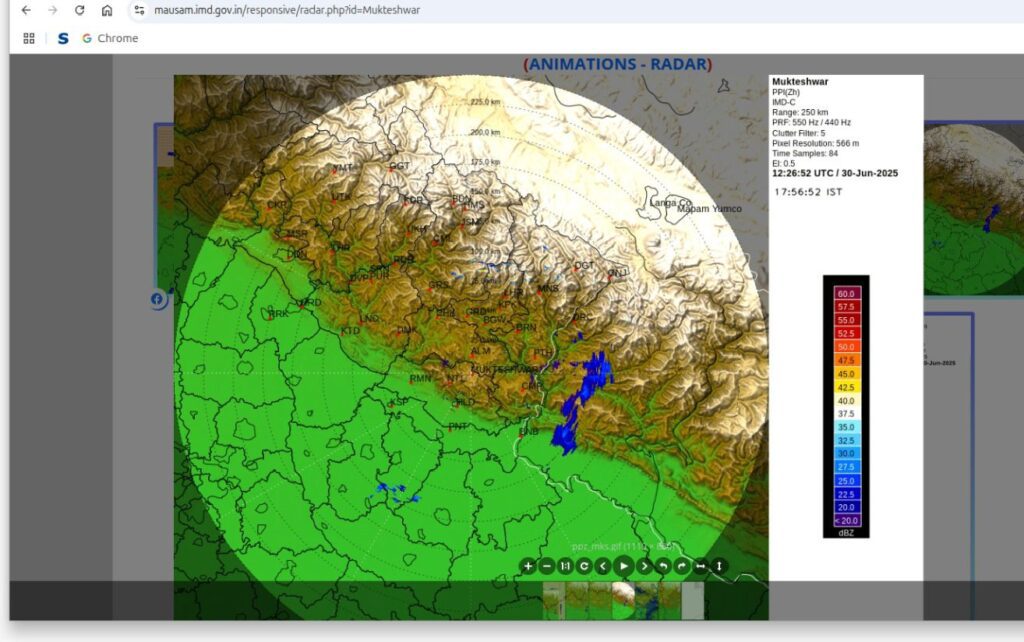1024x642 pixels.
Task: Click the Time Samples: 84 text
Action: (x=805, y=153)
